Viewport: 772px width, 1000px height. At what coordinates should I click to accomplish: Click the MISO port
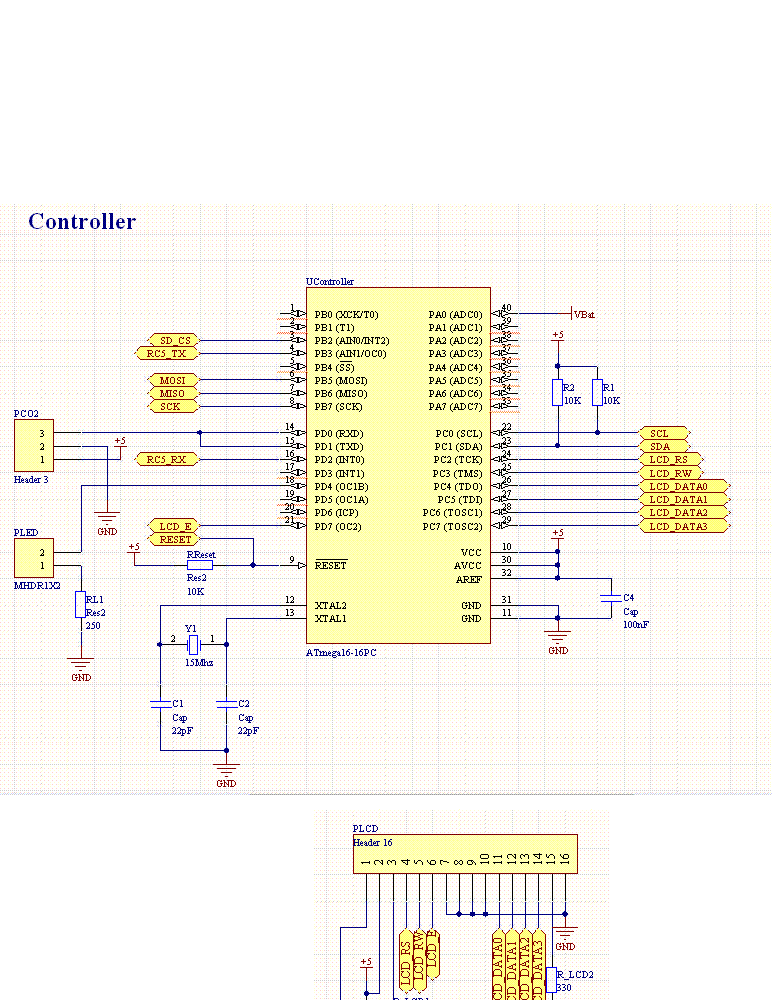click(174, 393)
